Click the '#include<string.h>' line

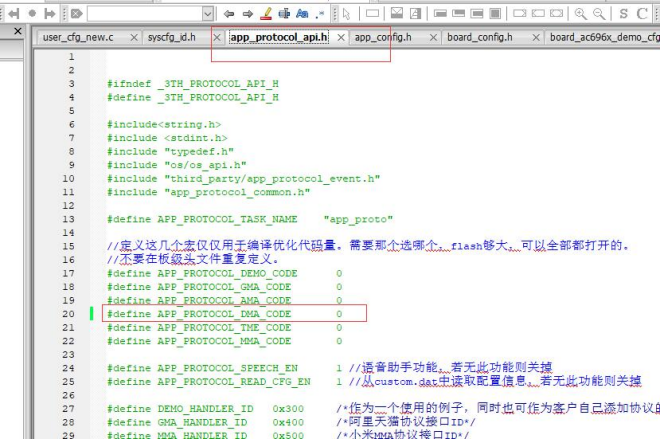coord(164,125)
